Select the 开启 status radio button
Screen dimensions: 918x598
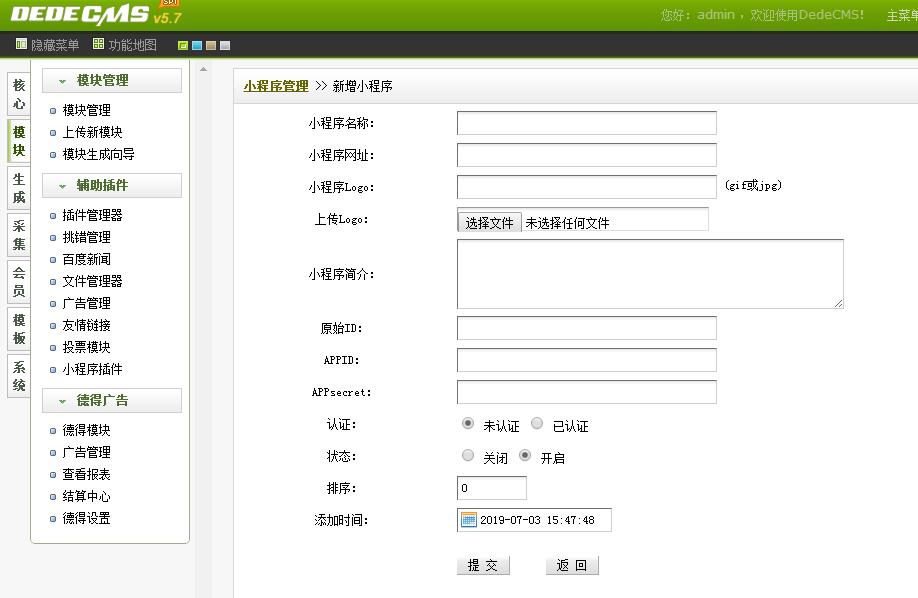(x=525, y=455)
